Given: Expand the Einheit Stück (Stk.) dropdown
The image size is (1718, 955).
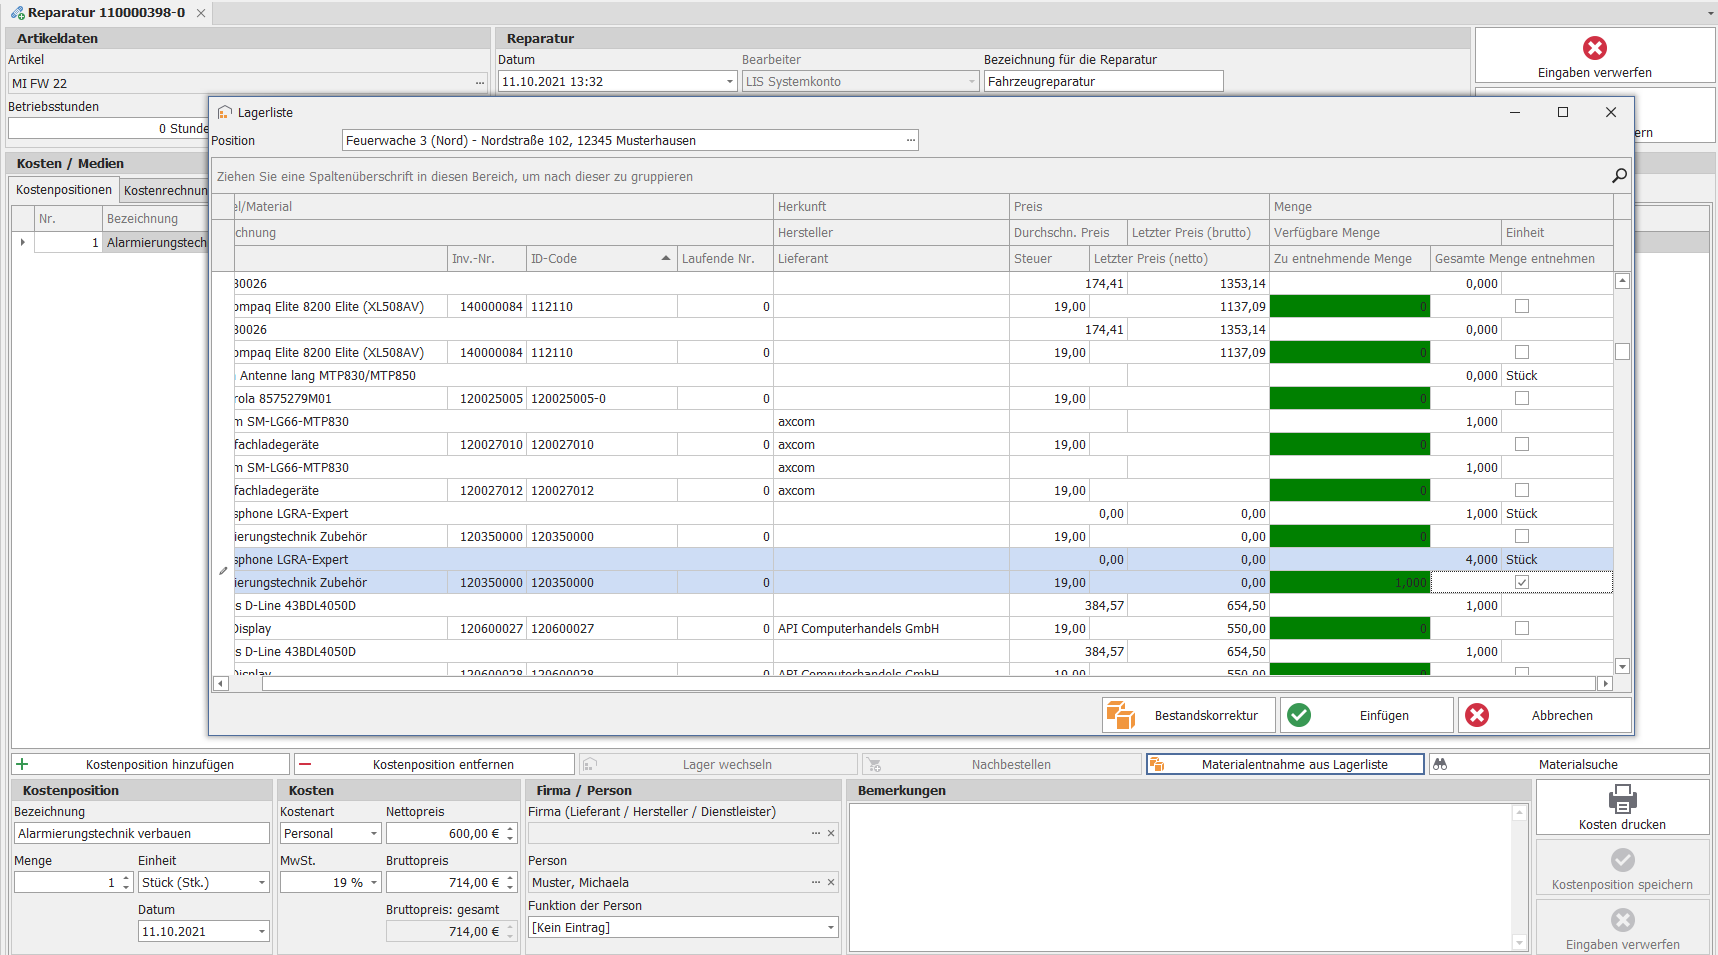Looking at the screenshot, I should coord(262,882).
